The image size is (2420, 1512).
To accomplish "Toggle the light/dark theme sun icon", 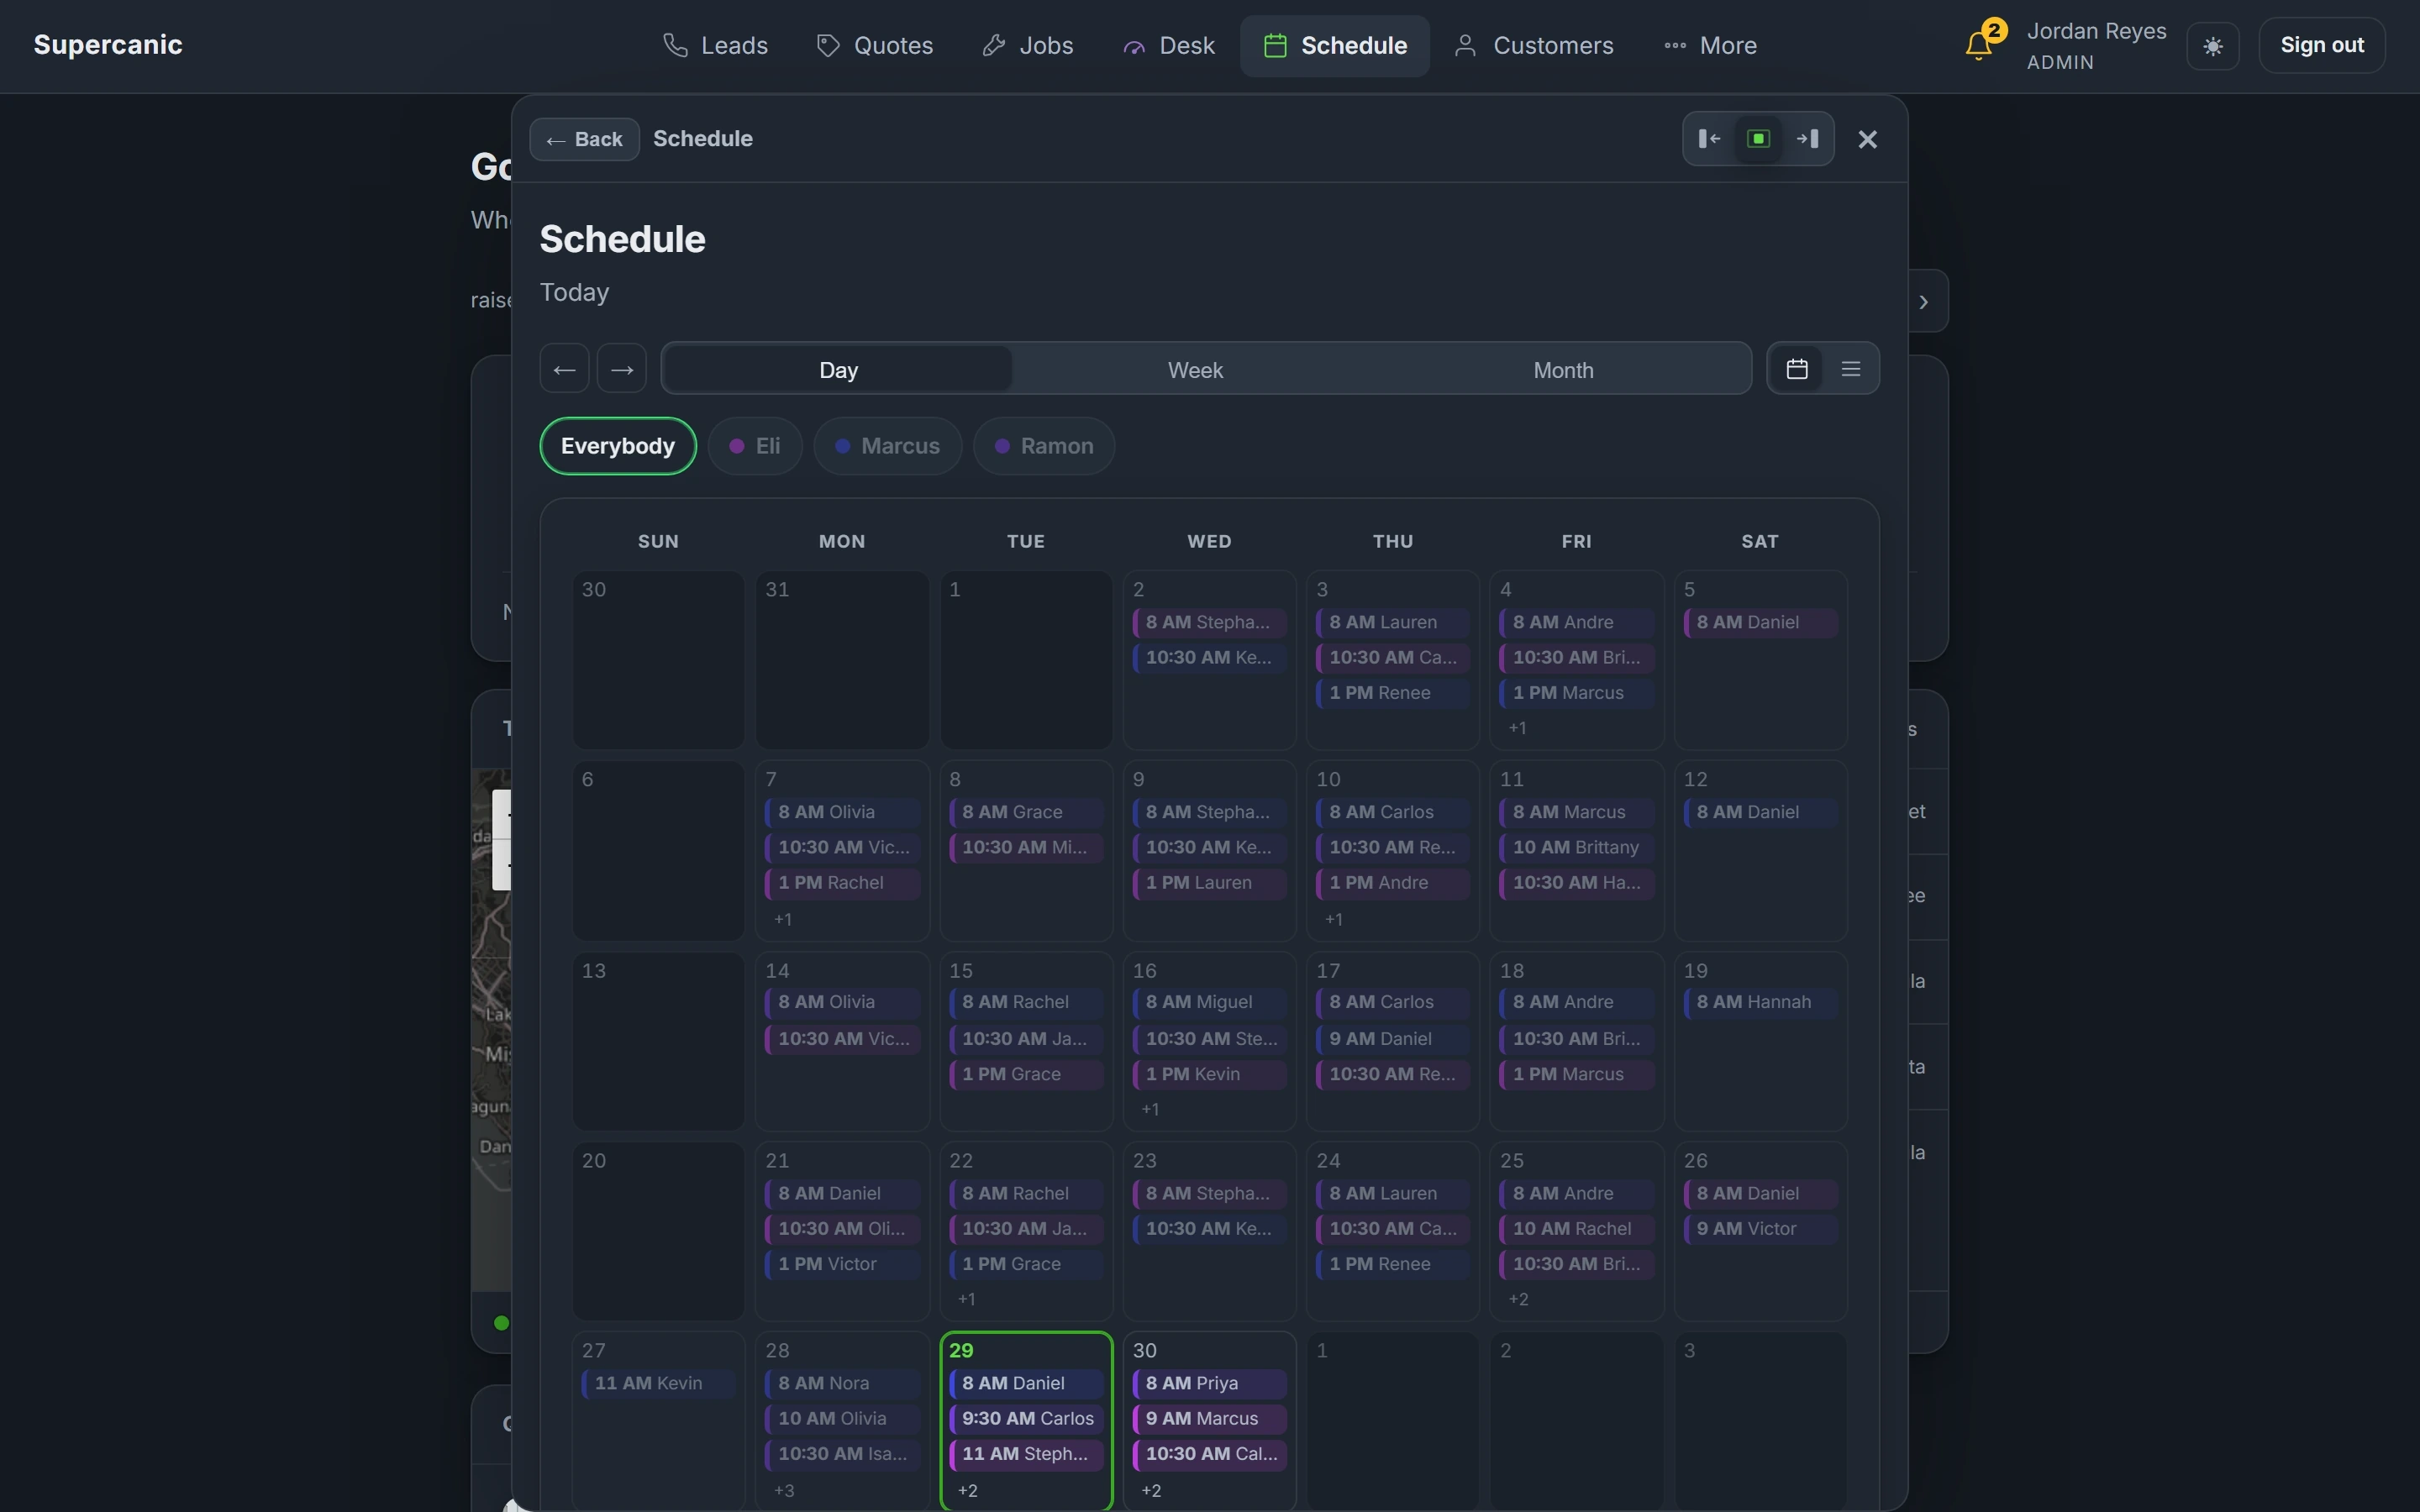I will pyautogui.click(x=2212, y=46).
